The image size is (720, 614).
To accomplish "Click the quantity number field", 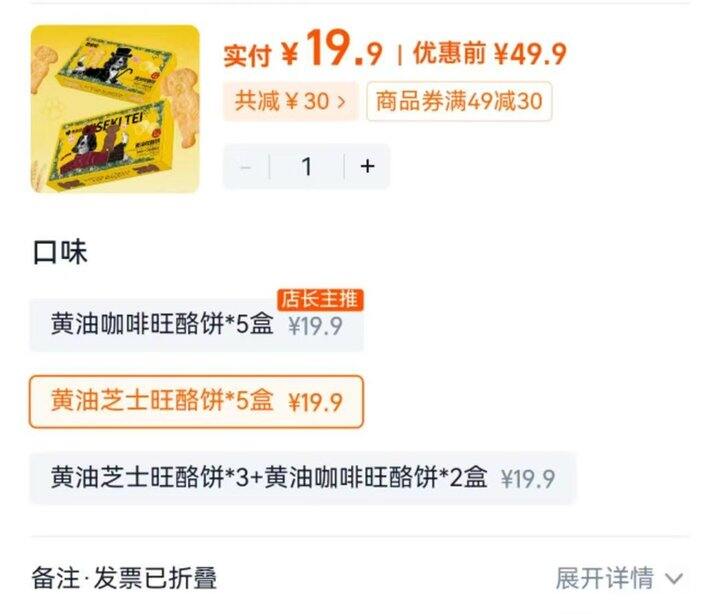I will (x=307, y=166).
